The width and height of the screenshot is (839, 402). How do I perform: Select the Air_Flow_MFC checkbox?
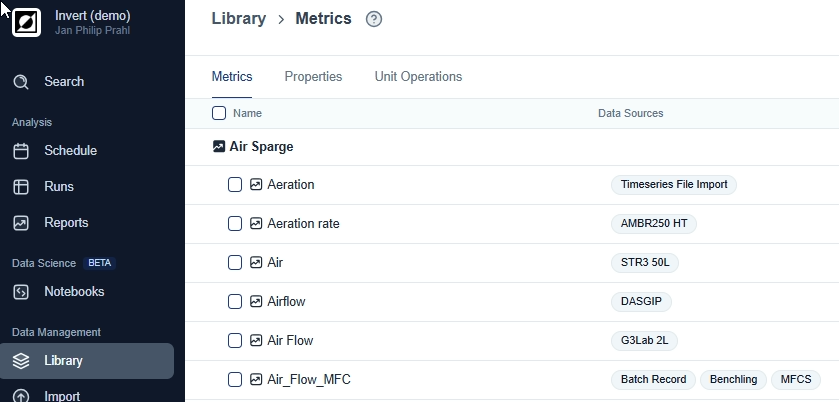tap(235, 380)
